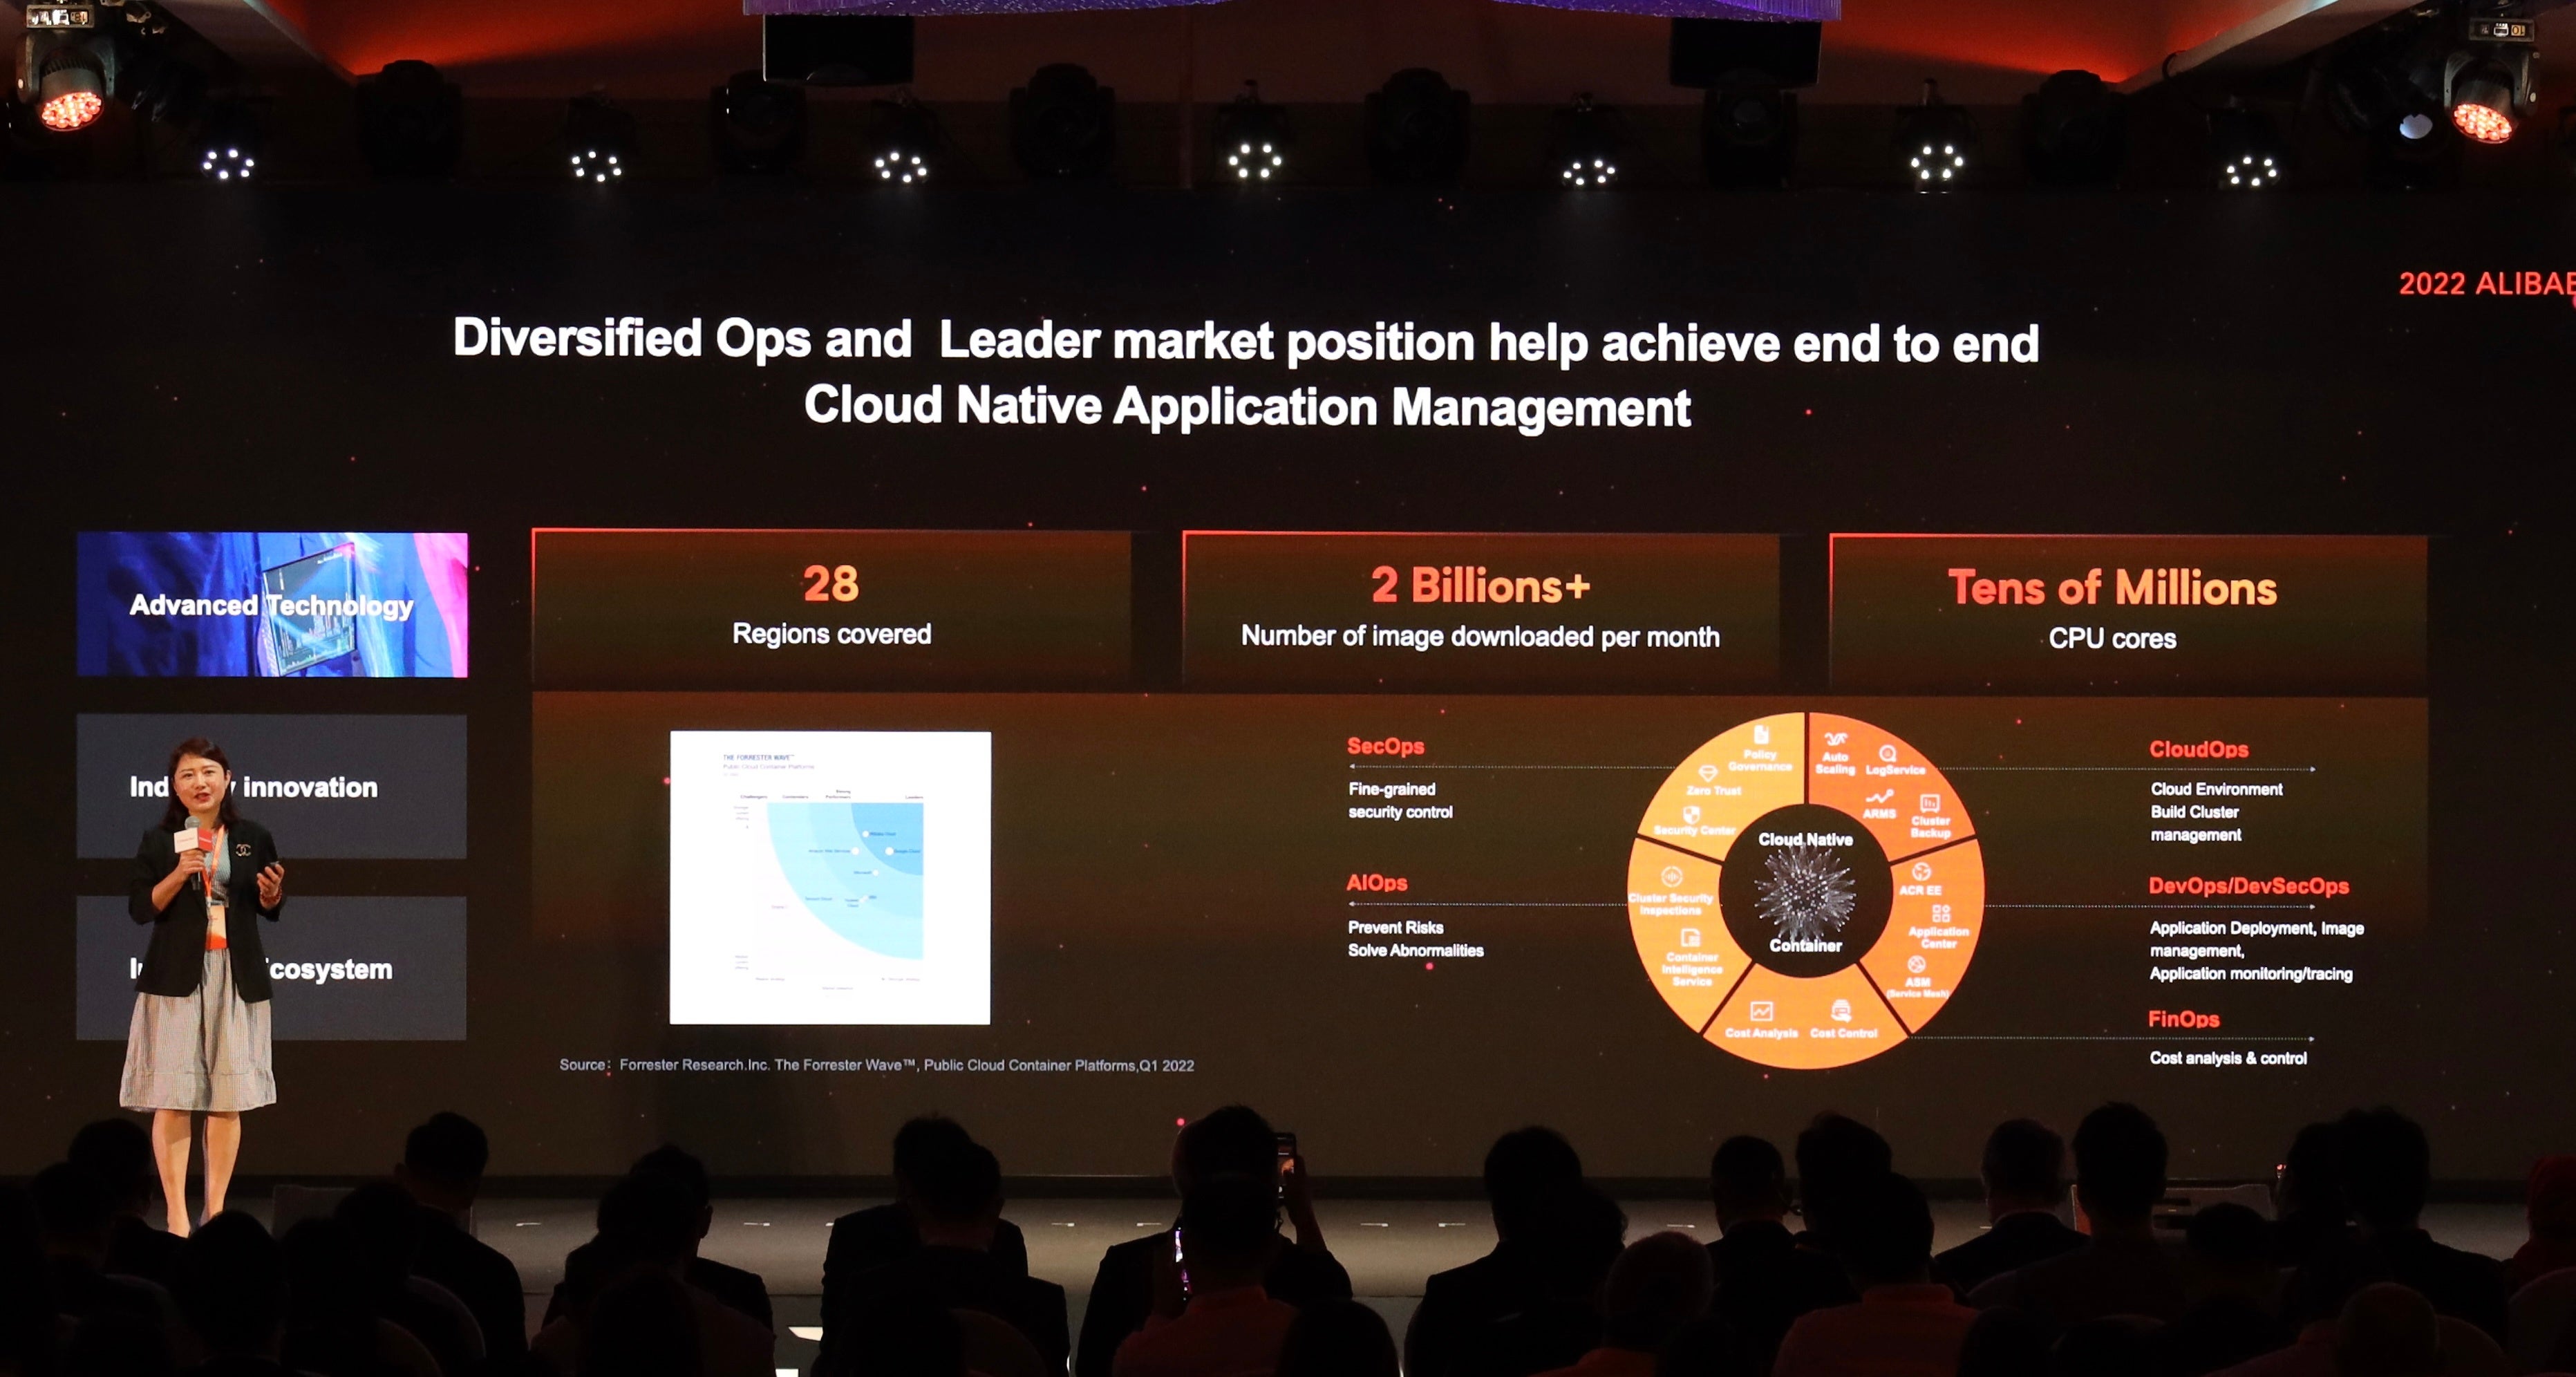The width and height of the screenshot is (2576, 1377).
Task: Select the Container Intelligence Service icon
Action: pos(1690,938)
